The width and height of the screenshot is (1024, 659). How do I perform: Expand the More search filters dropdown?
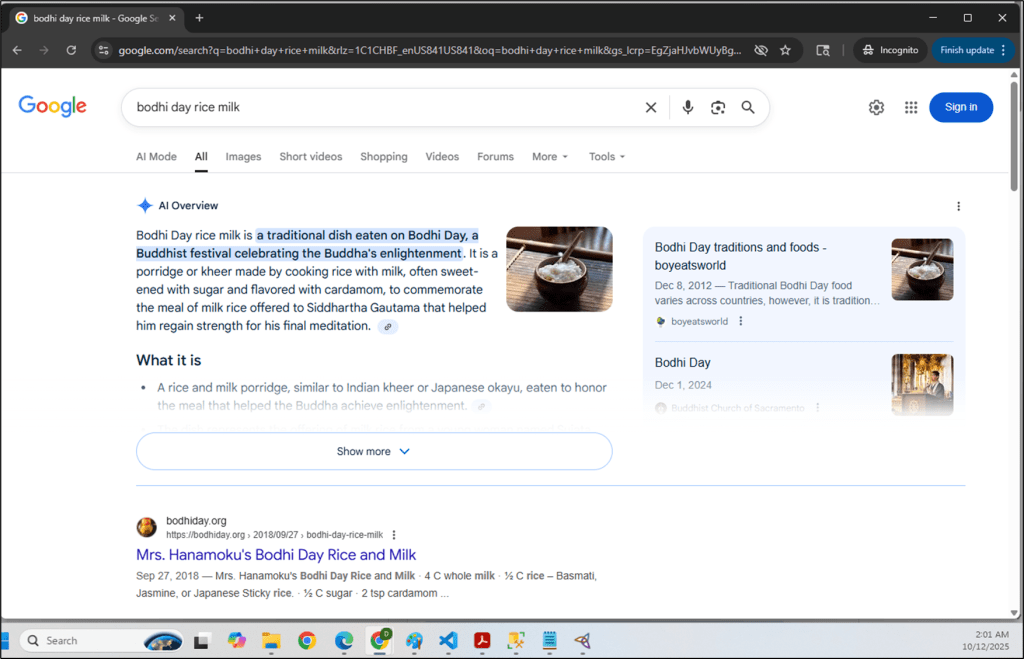pos(550,157)
